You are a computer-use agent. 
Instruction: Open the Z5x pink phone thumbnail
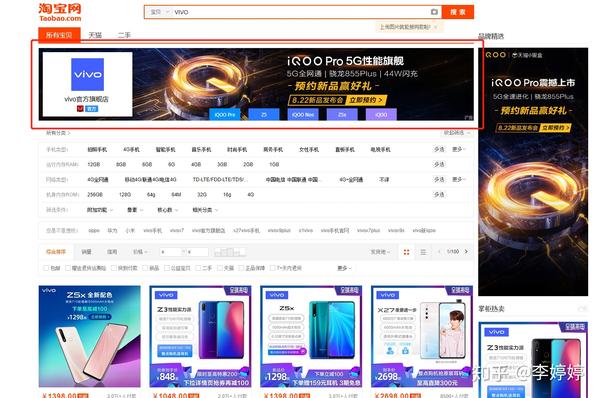tap(90, 336)
